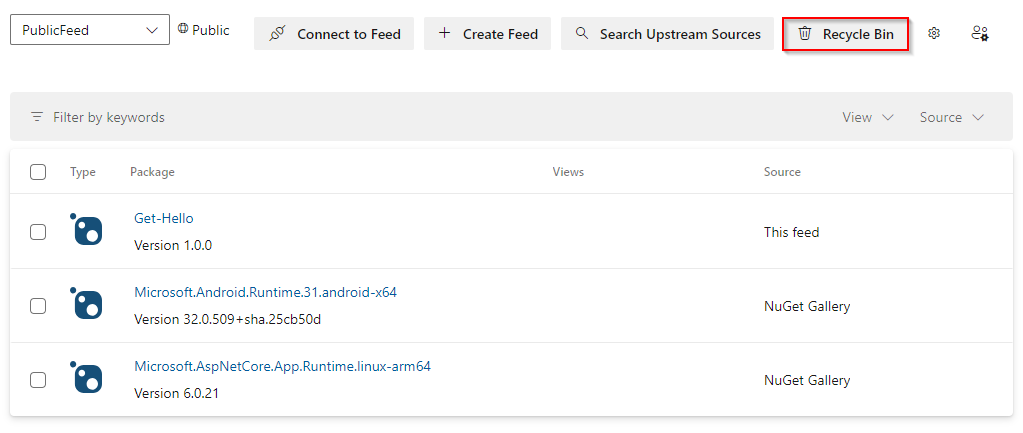
Task: Check the select-all packages checkbox
Action: pyautogui.click(x=38, y=172)
